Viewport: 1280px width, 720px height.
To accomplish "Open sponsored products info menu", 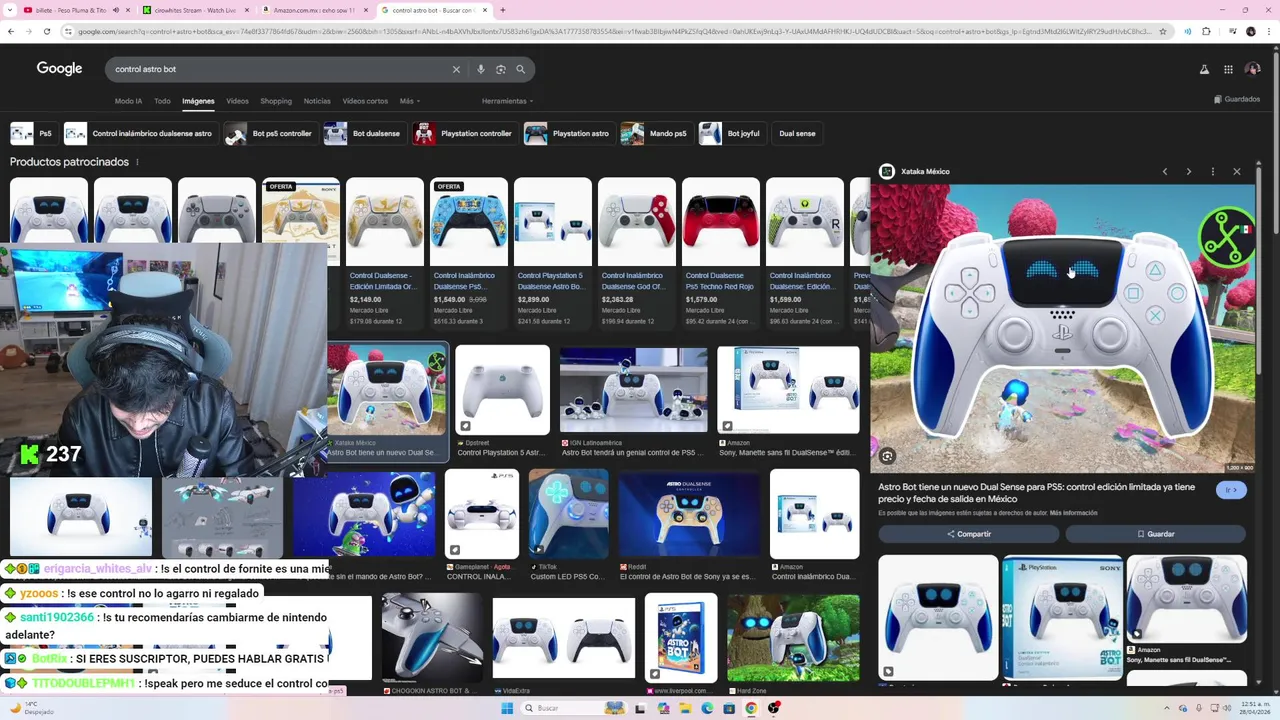I will [x=137, y=162].
